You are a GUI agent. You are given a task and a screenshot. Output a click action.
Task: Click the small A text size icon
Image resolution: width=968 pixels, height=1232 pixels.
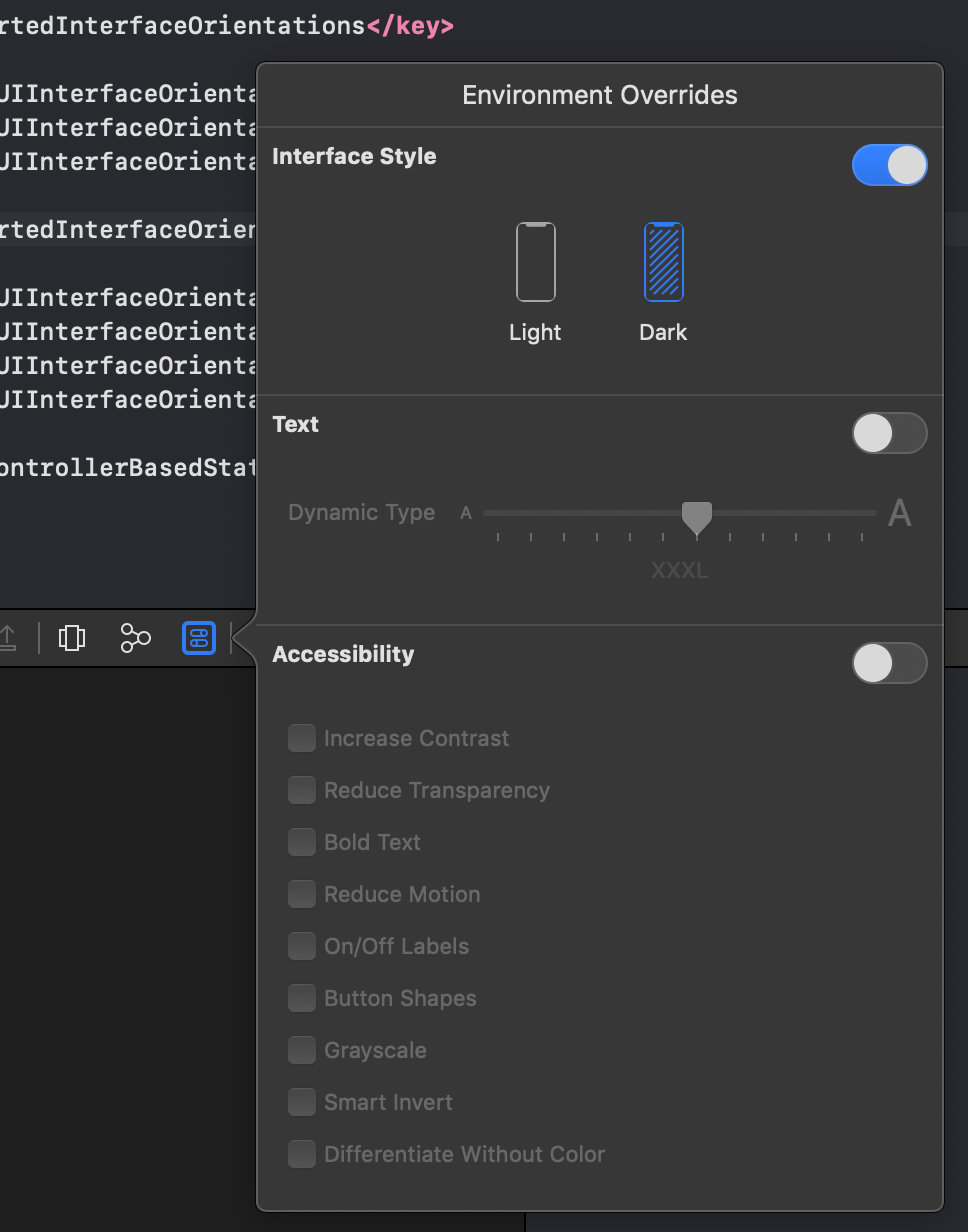click(x=465, y=512)
